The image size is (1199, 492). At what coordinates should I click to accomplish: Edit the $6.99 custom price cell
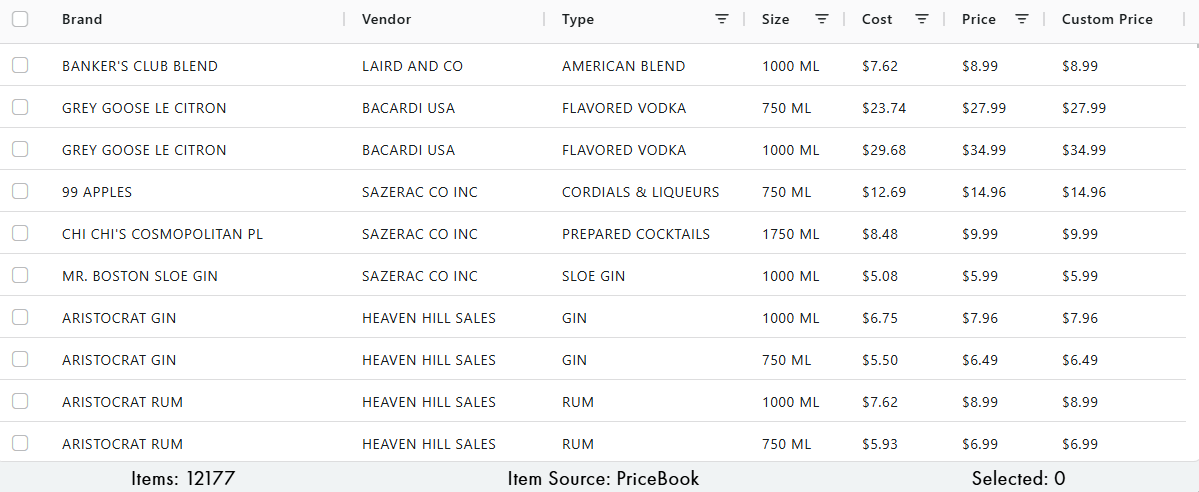(1080, 445)
